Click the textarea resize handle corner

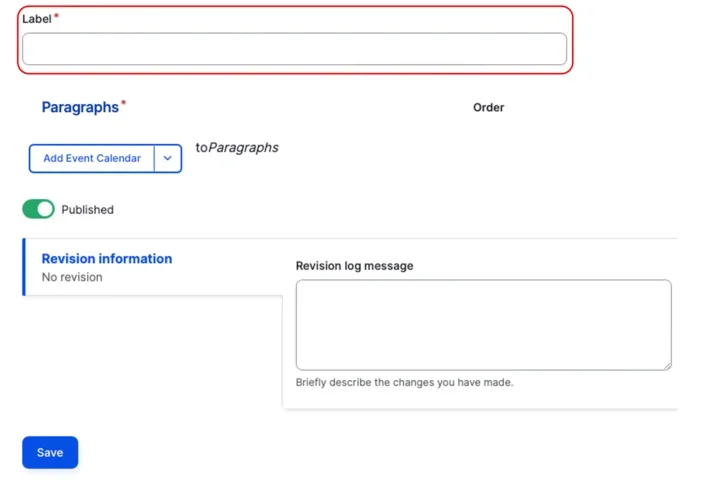coord(666,365)
